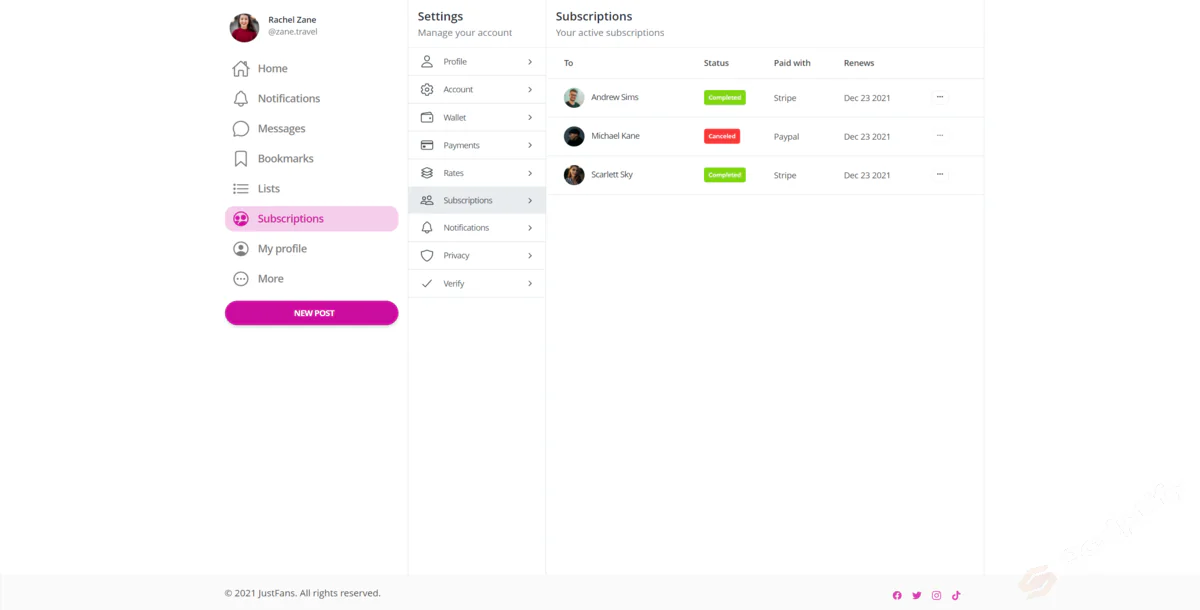Select the Privacy settings item
This screenshot has height=610, width=1200.
pyautogui.click(x=476, y=256)
